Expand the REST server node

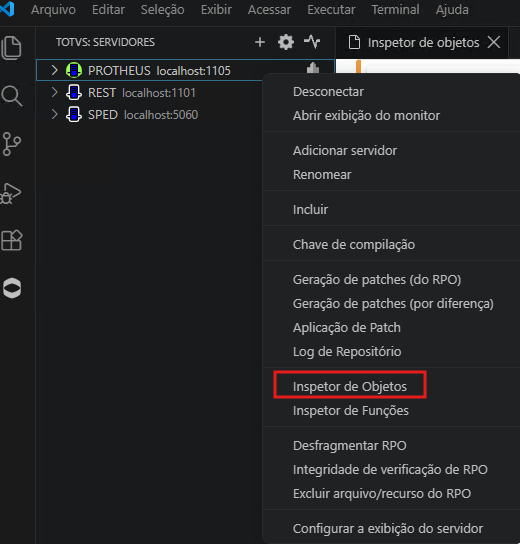coord(54,92)
